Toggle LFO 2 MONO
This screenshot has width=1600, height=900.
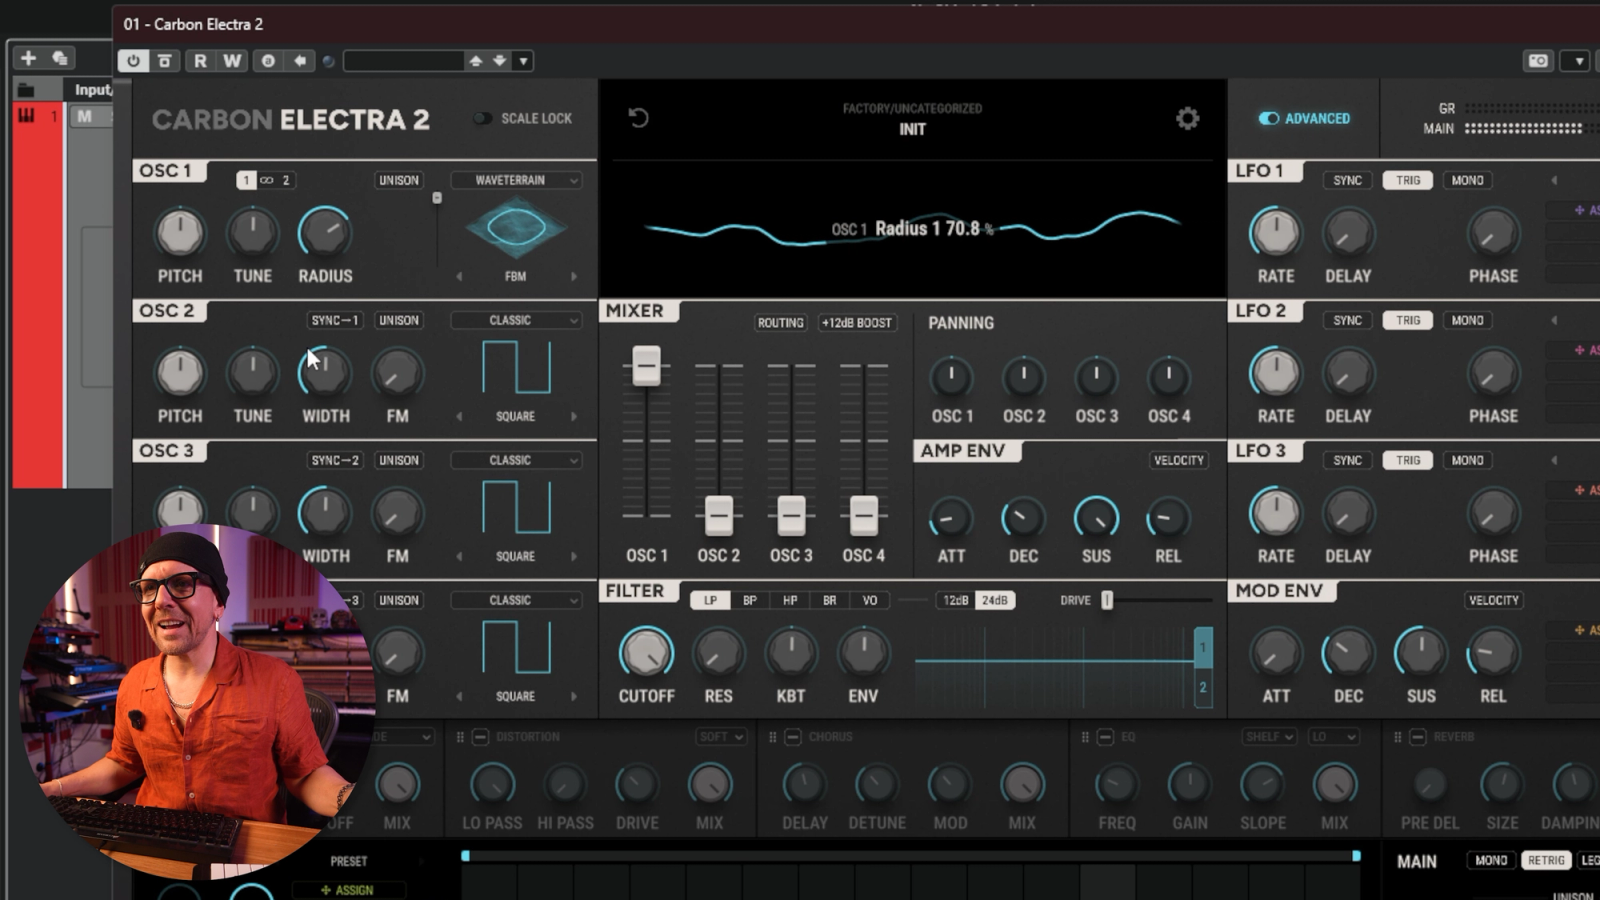coord(1467,320)
